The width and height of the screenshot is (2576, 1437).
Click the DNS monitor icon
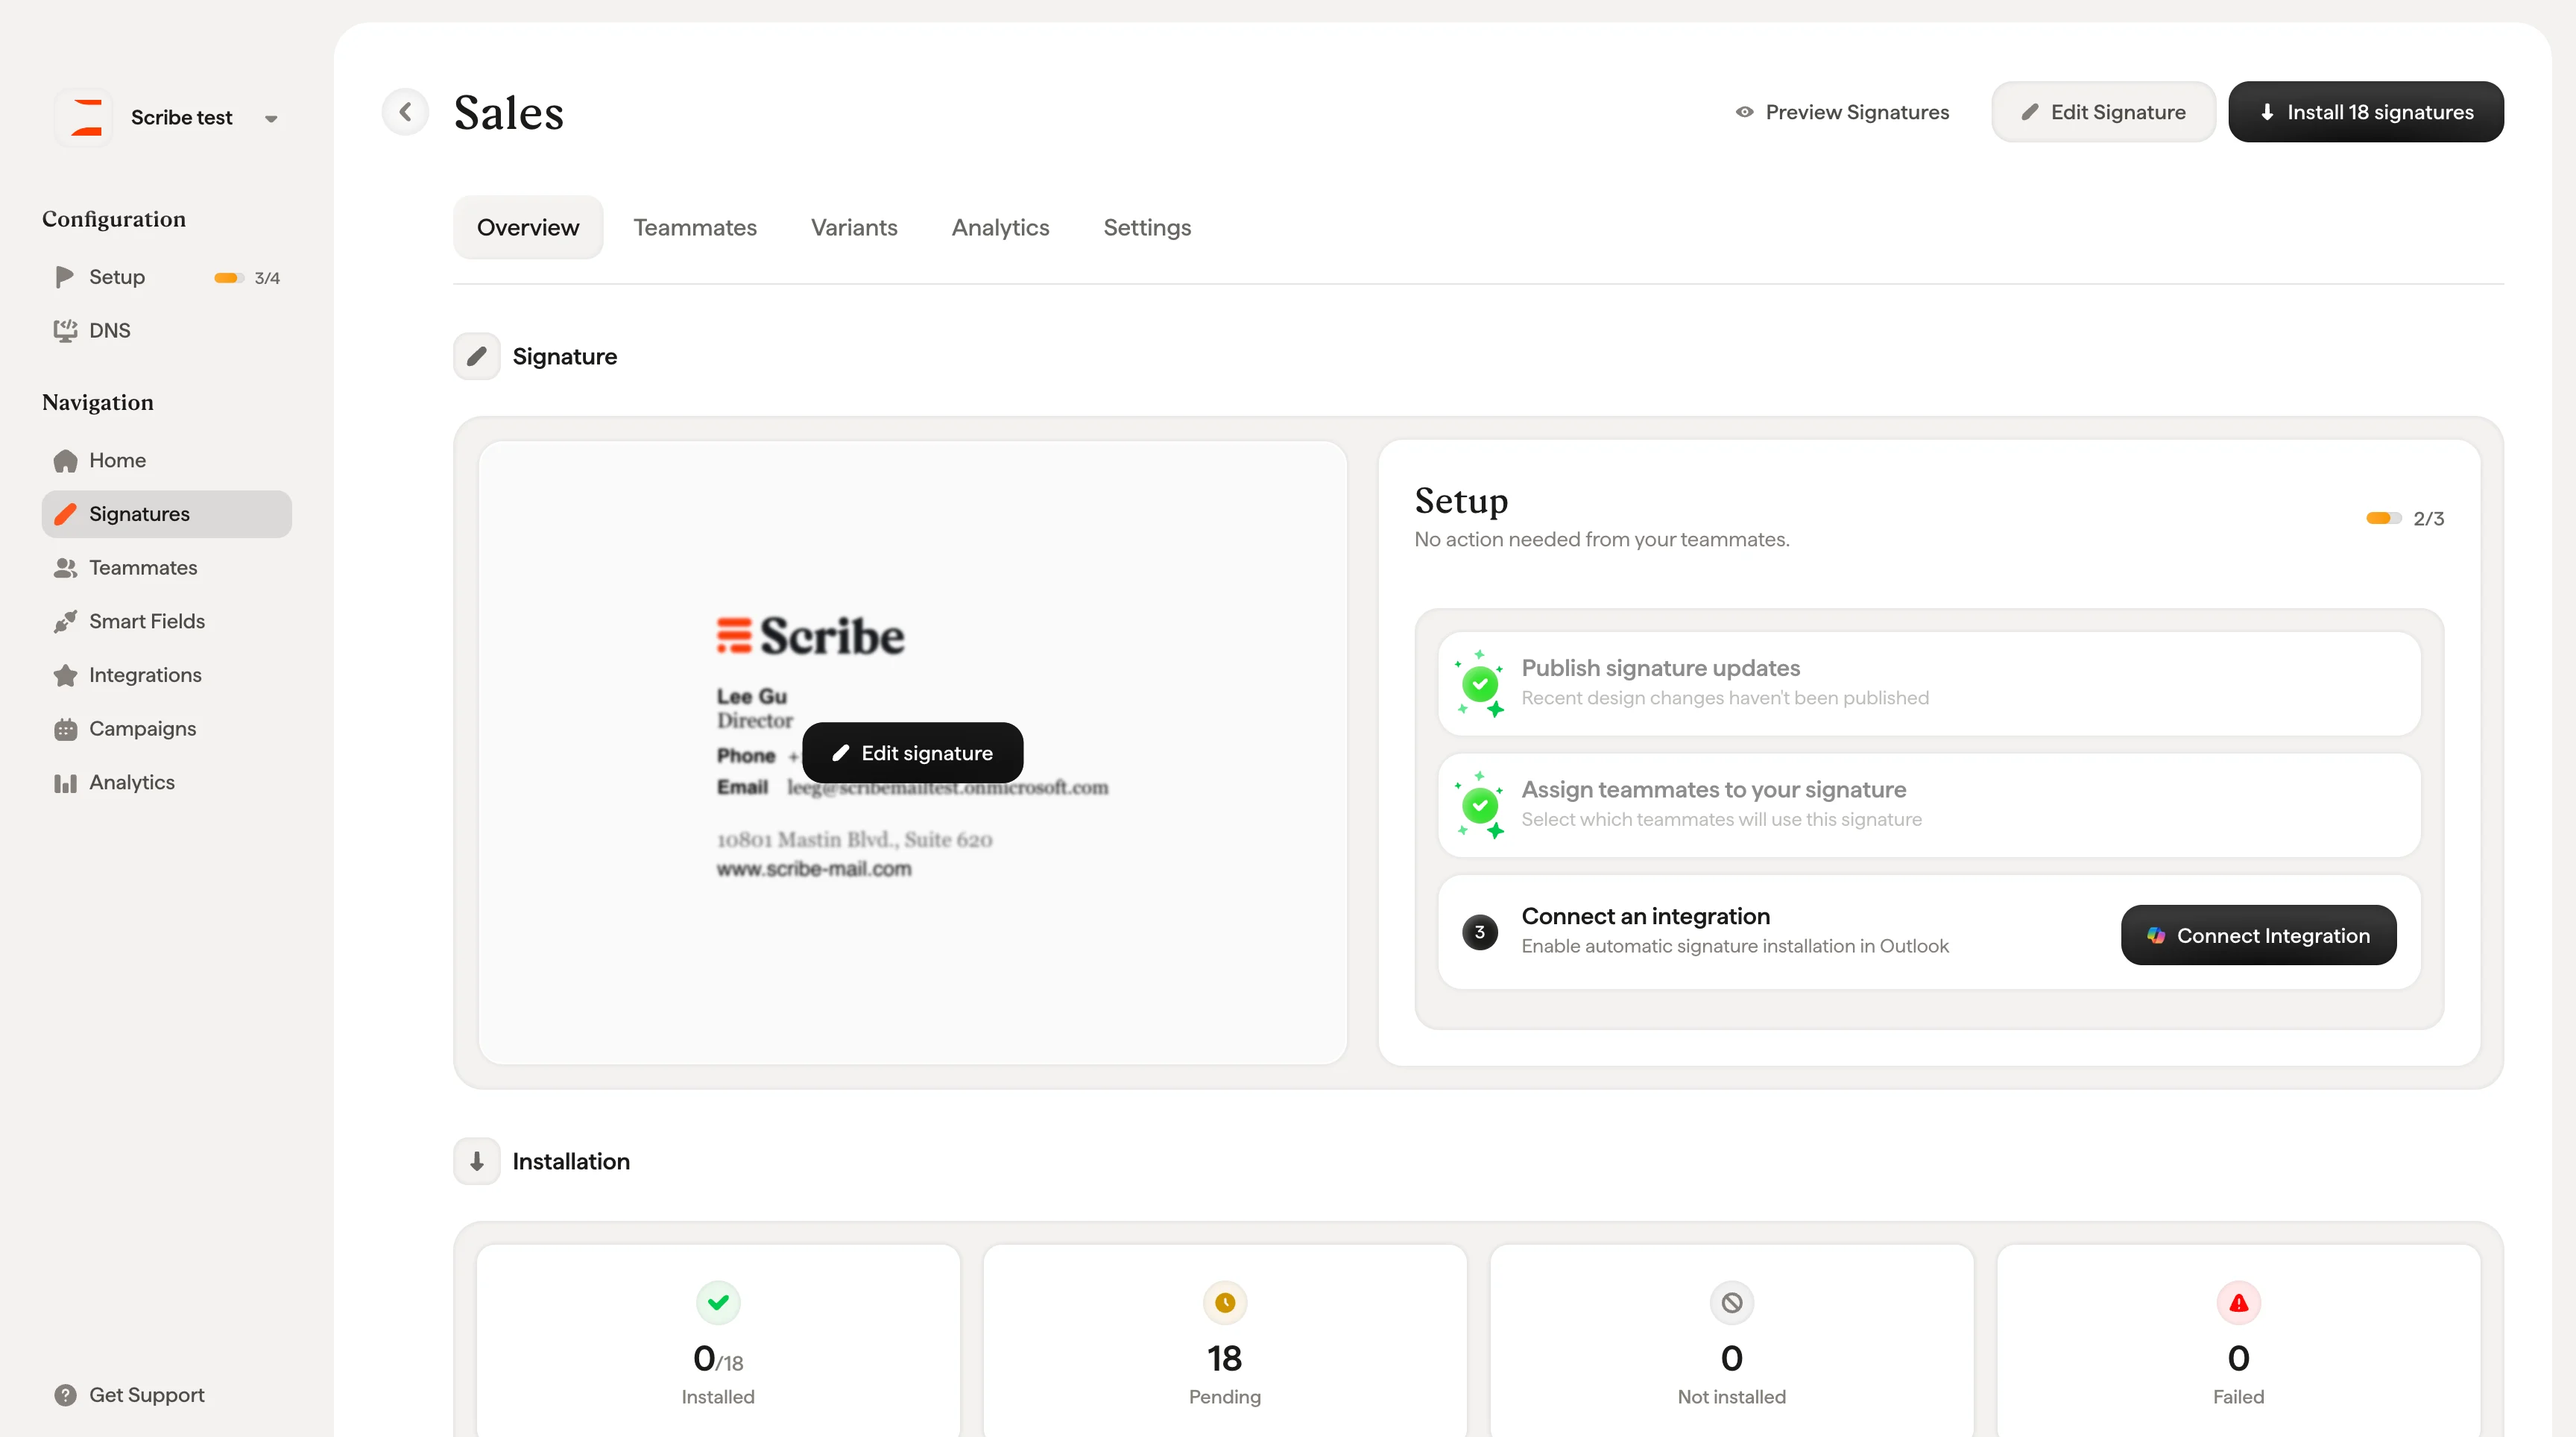(65, 331)
